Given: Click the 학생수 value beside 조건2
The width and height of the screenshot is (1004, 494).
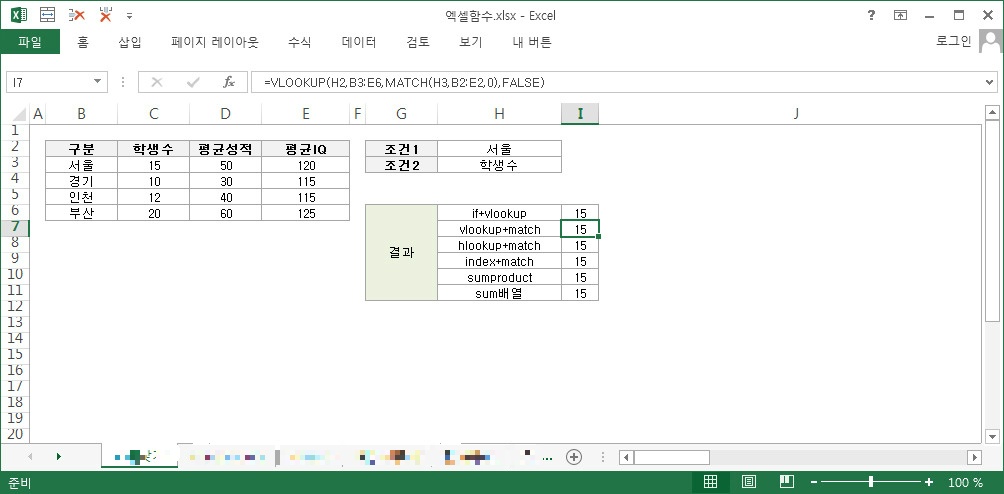Looking at the screenshot, I should [499, 165].
